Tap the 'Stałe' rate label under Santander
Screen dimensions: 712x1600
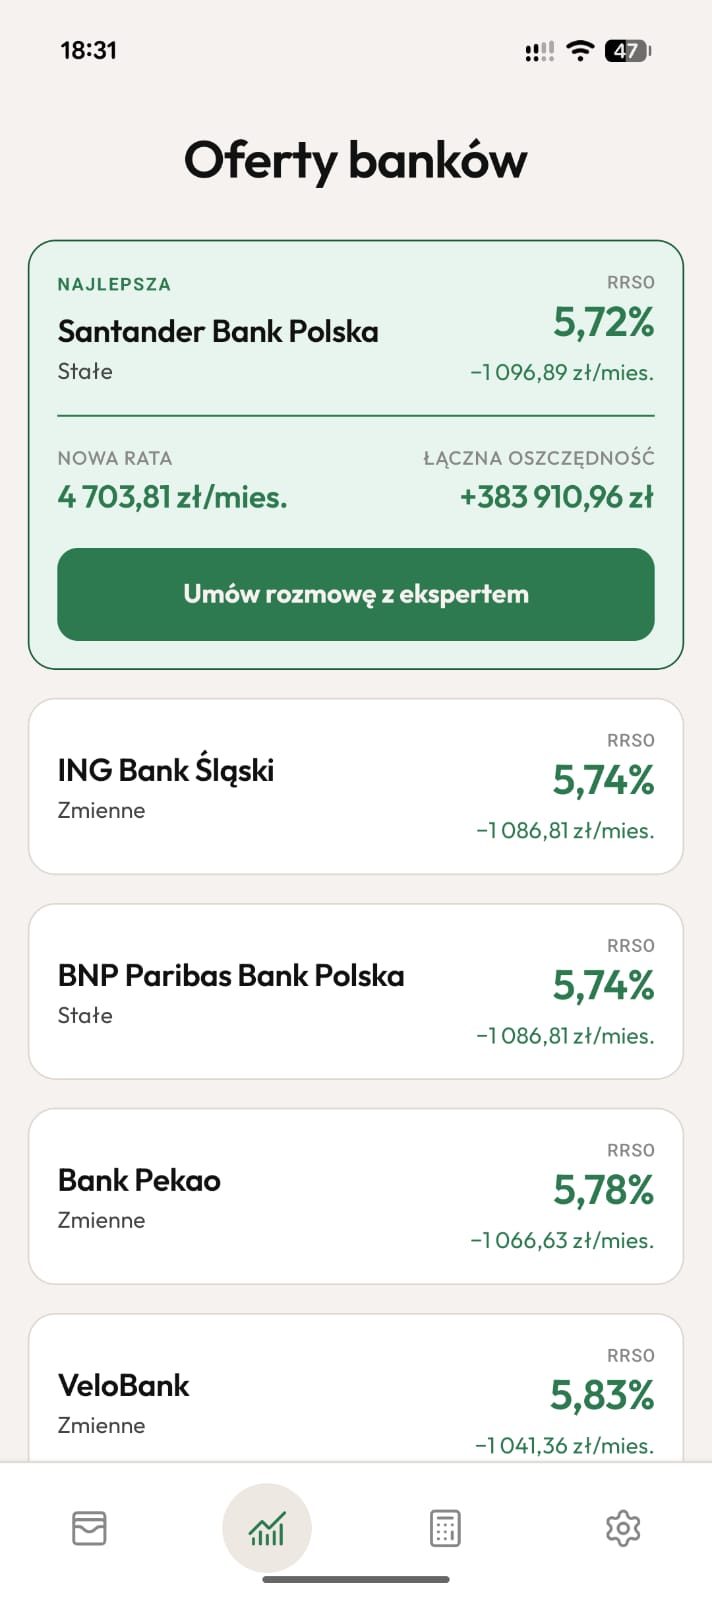coord(85,371)
